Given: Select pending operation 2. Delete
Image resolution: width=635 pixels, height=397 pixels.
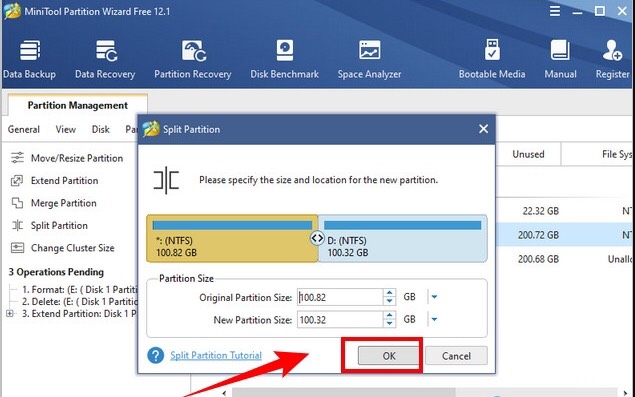Looking at the screenshot, I should [80, 302].
